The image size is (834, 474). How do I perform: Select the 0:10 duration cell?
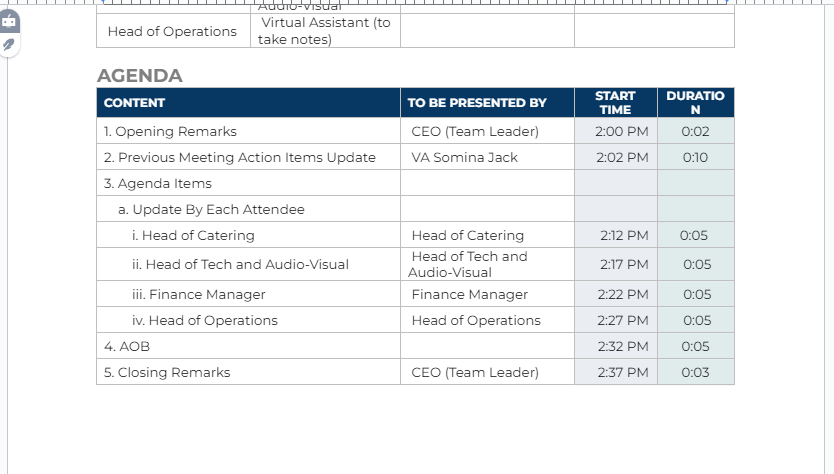coord(696,157)
